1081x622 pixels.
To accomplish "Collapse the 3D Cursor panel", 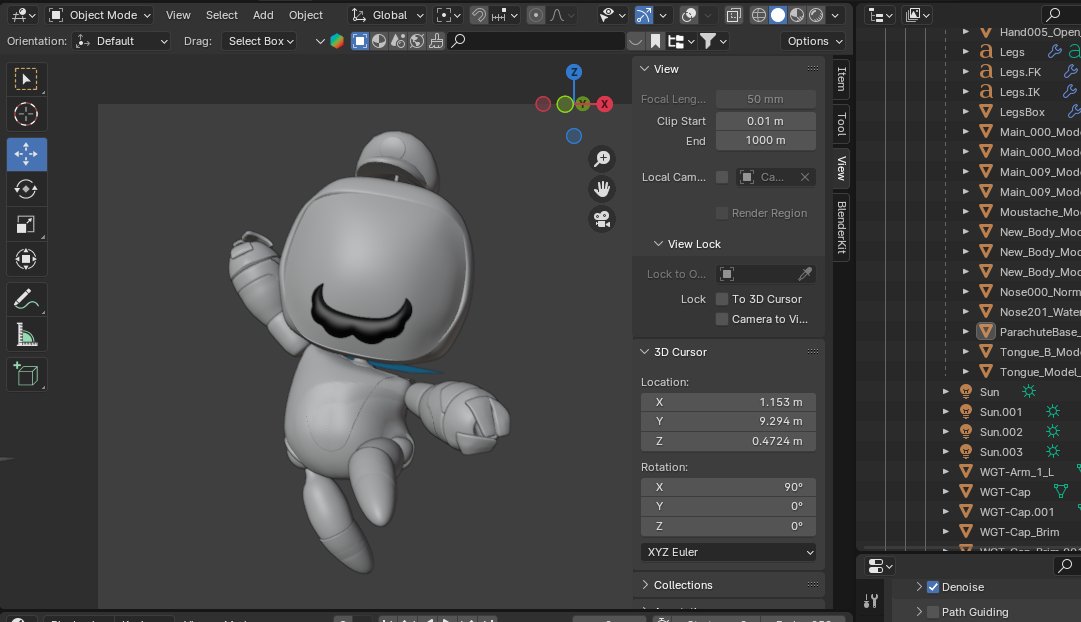I will [645, 352].
